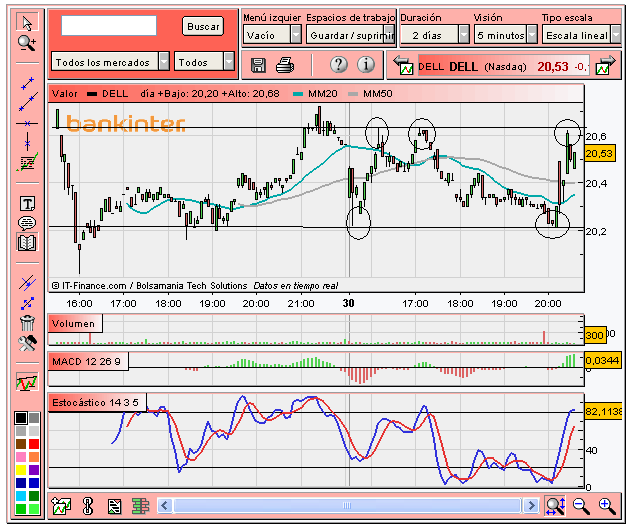
Task: Select the yellow color swatch
Action: [x=21, y=470]
